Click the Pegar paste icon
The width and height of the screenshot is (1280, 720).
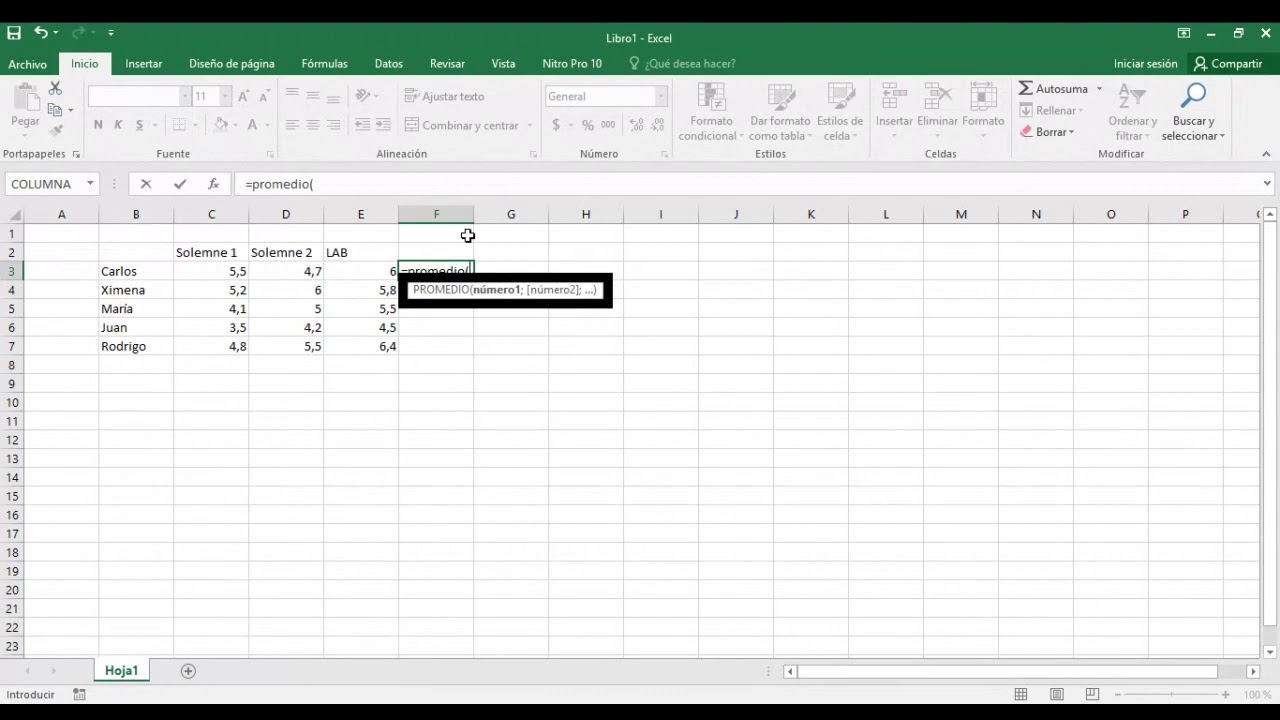pyautogui.click(x=25, y=98)
